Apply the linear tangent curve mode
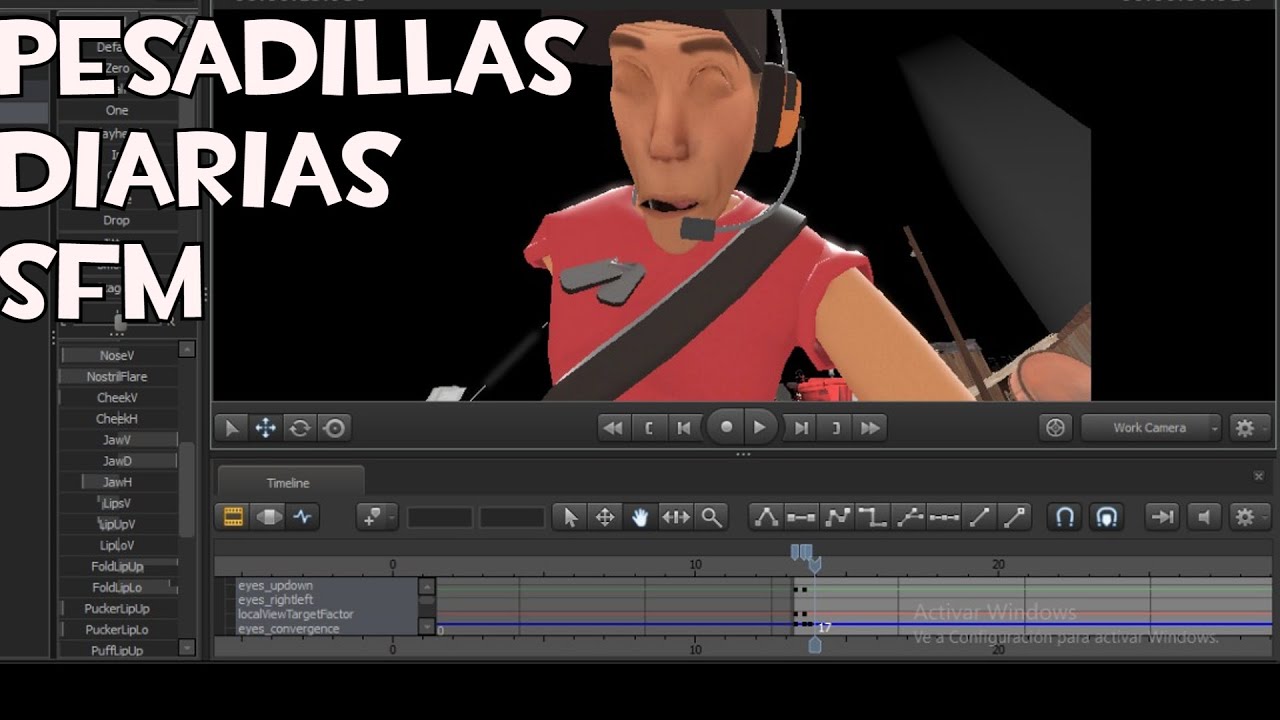1280x720 pixels. pyautogui.click(x=980, y=517)
